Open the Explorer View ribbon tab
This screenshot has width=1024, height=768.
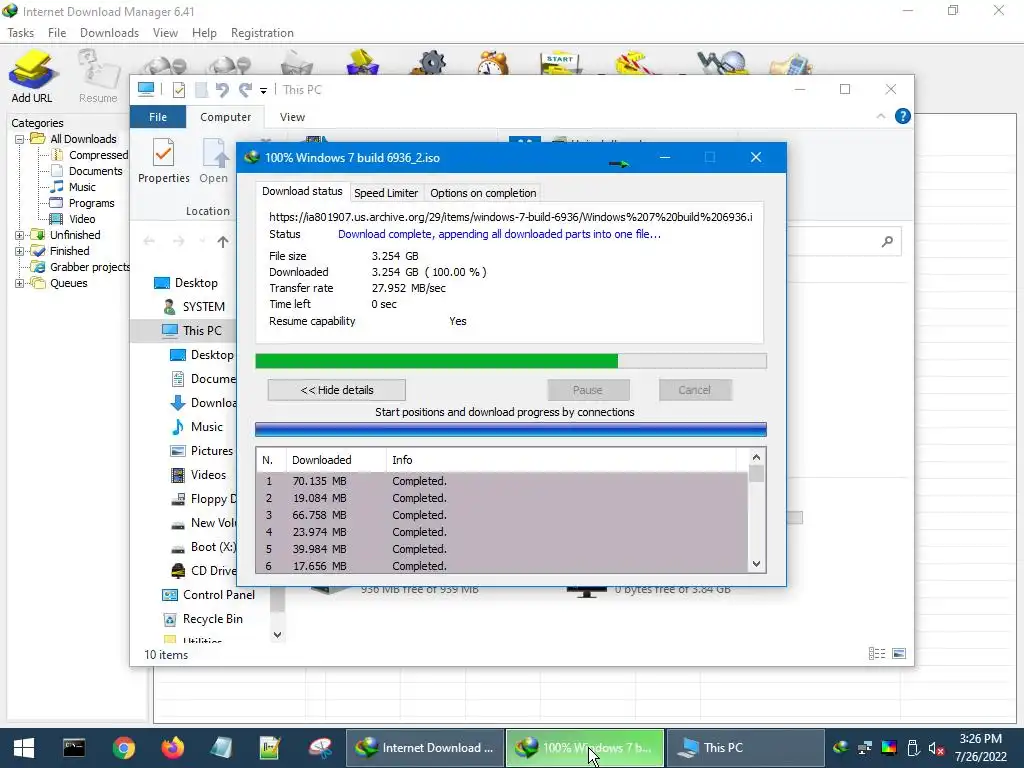[292, 117]
